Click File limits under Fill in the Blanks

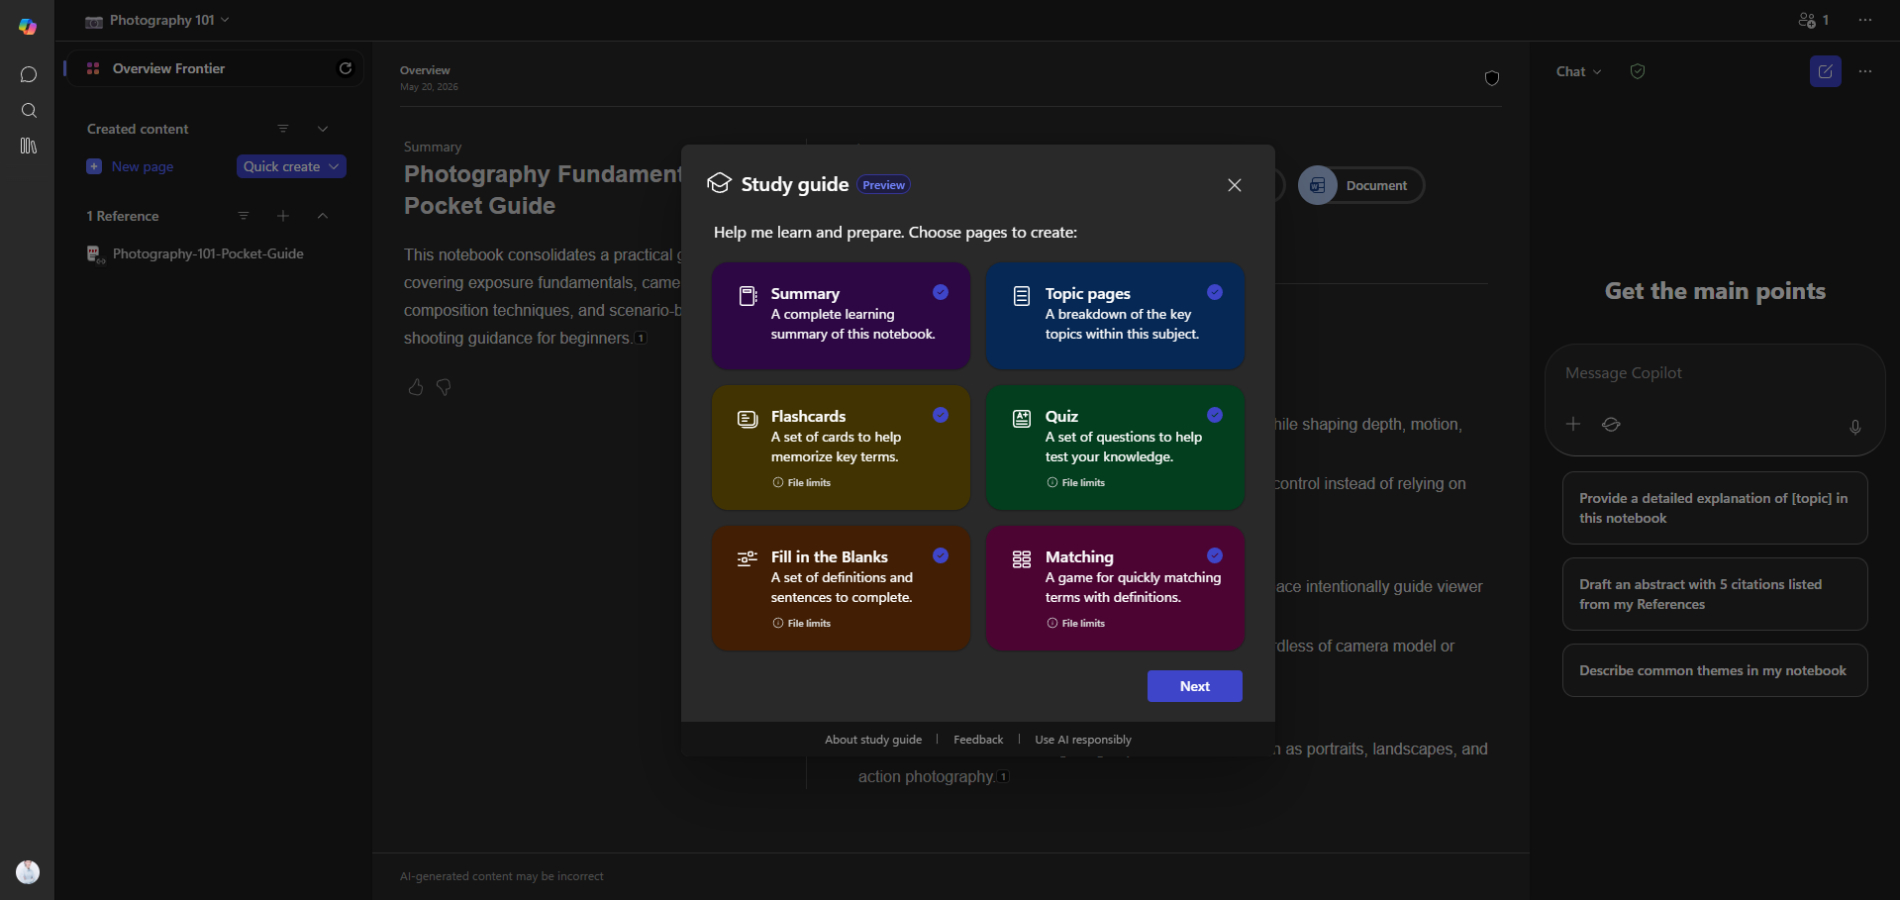[801, 624]
